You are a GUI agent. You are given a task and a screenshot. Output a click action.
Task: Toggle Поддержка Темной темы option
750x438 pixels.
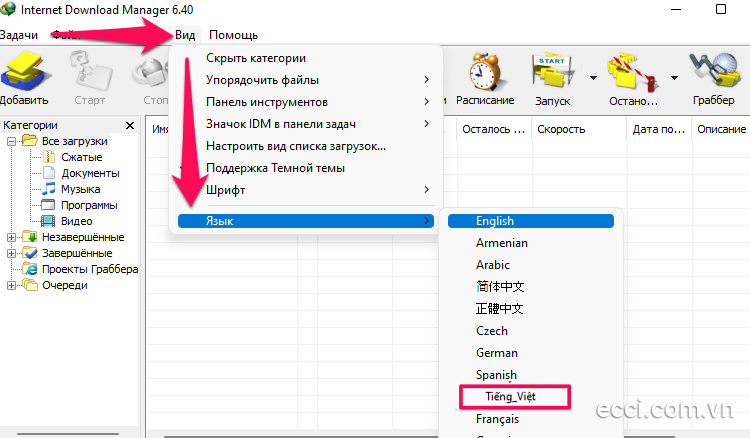point(275,168)
